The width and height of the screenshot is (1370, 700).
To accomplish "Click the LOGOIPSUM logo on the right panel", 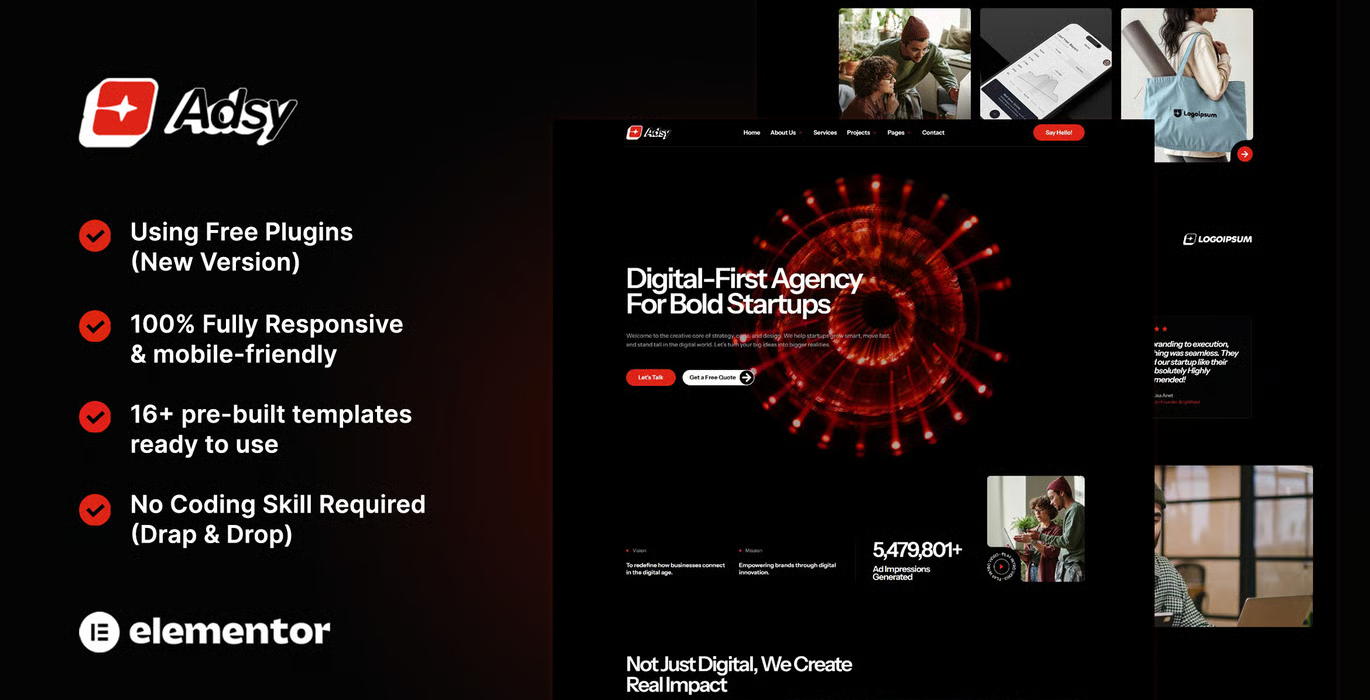I will coord(1218,238).
